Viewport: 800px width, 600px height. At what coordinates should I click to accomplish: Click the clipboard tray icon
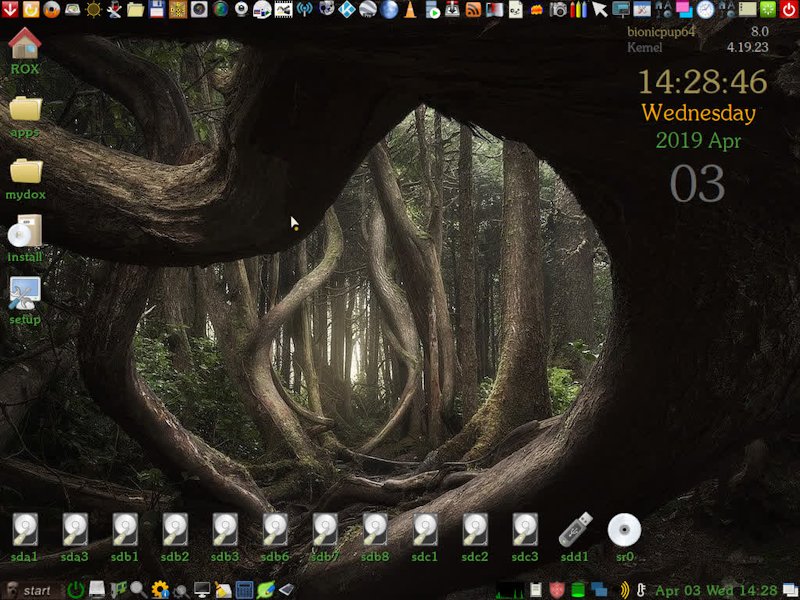[x=536, y=590]
